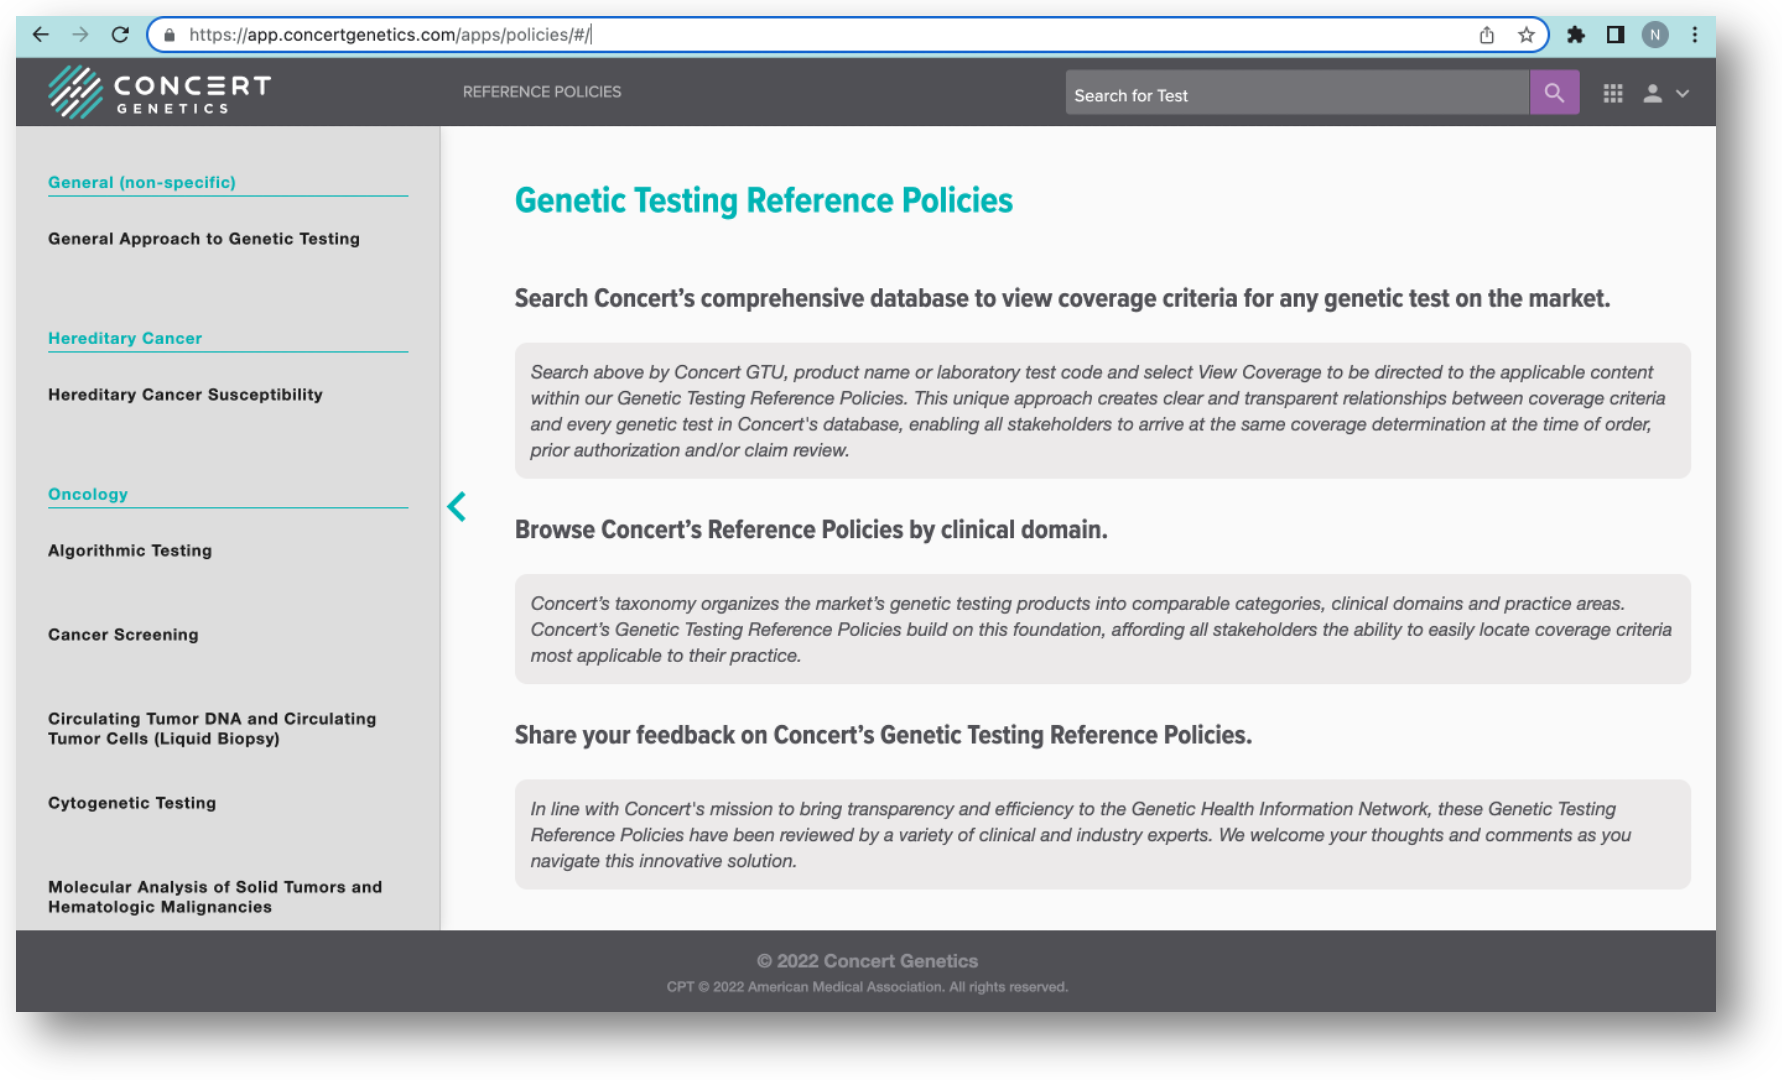
Task: Click the Genetic Testing Reference Policies title
Action: pos(764,200)
